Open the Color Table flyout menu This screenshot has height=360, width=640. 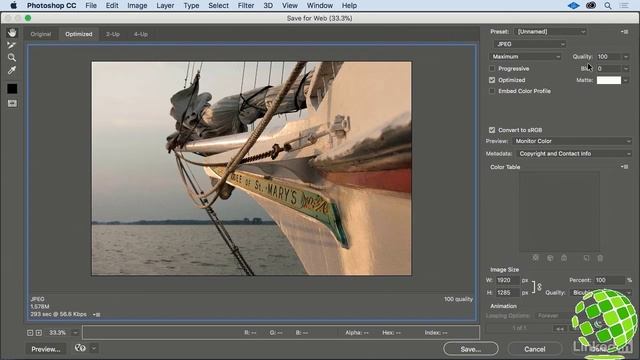tap(624, 167)
